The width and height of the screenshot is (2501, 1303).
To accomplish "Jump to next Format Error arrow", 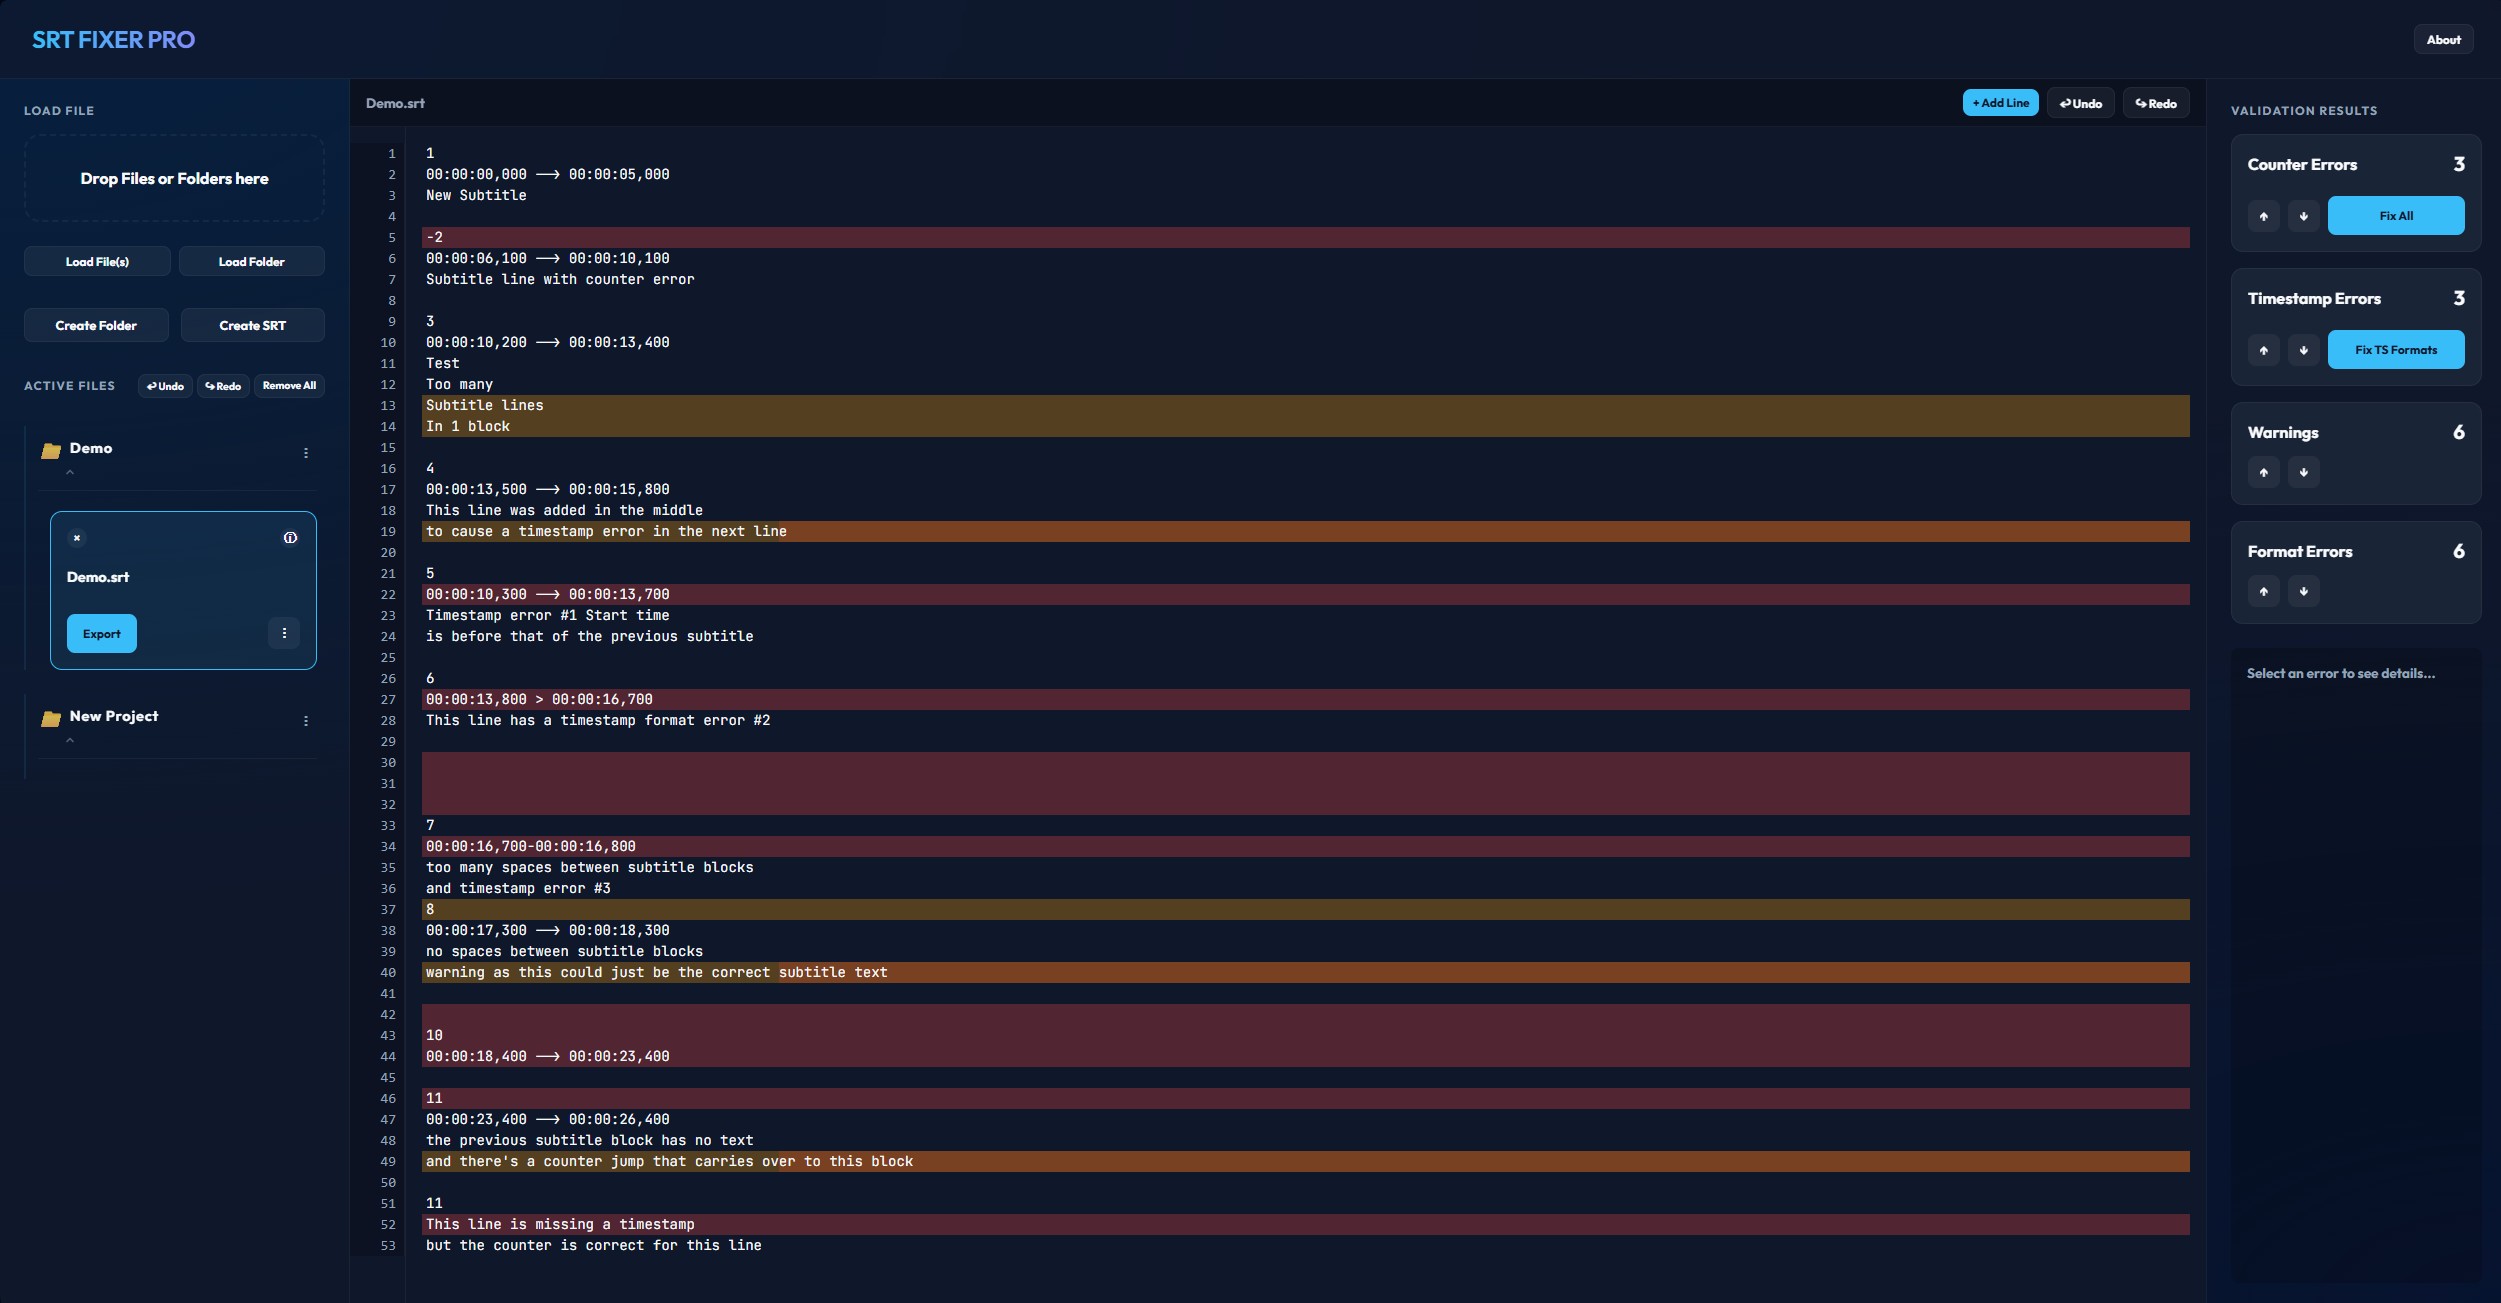I will point(2304,591).
